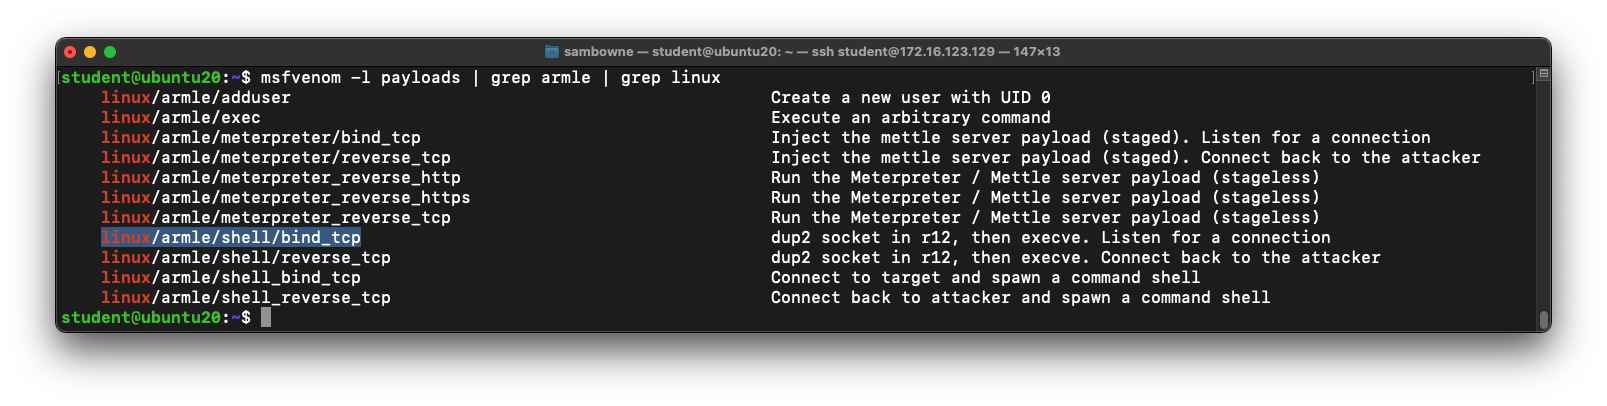Viewport: 1607px width, 406px height.
Task: Click linux/armle/meterpreter_reverse_http payload text
Action: [281, 177]
